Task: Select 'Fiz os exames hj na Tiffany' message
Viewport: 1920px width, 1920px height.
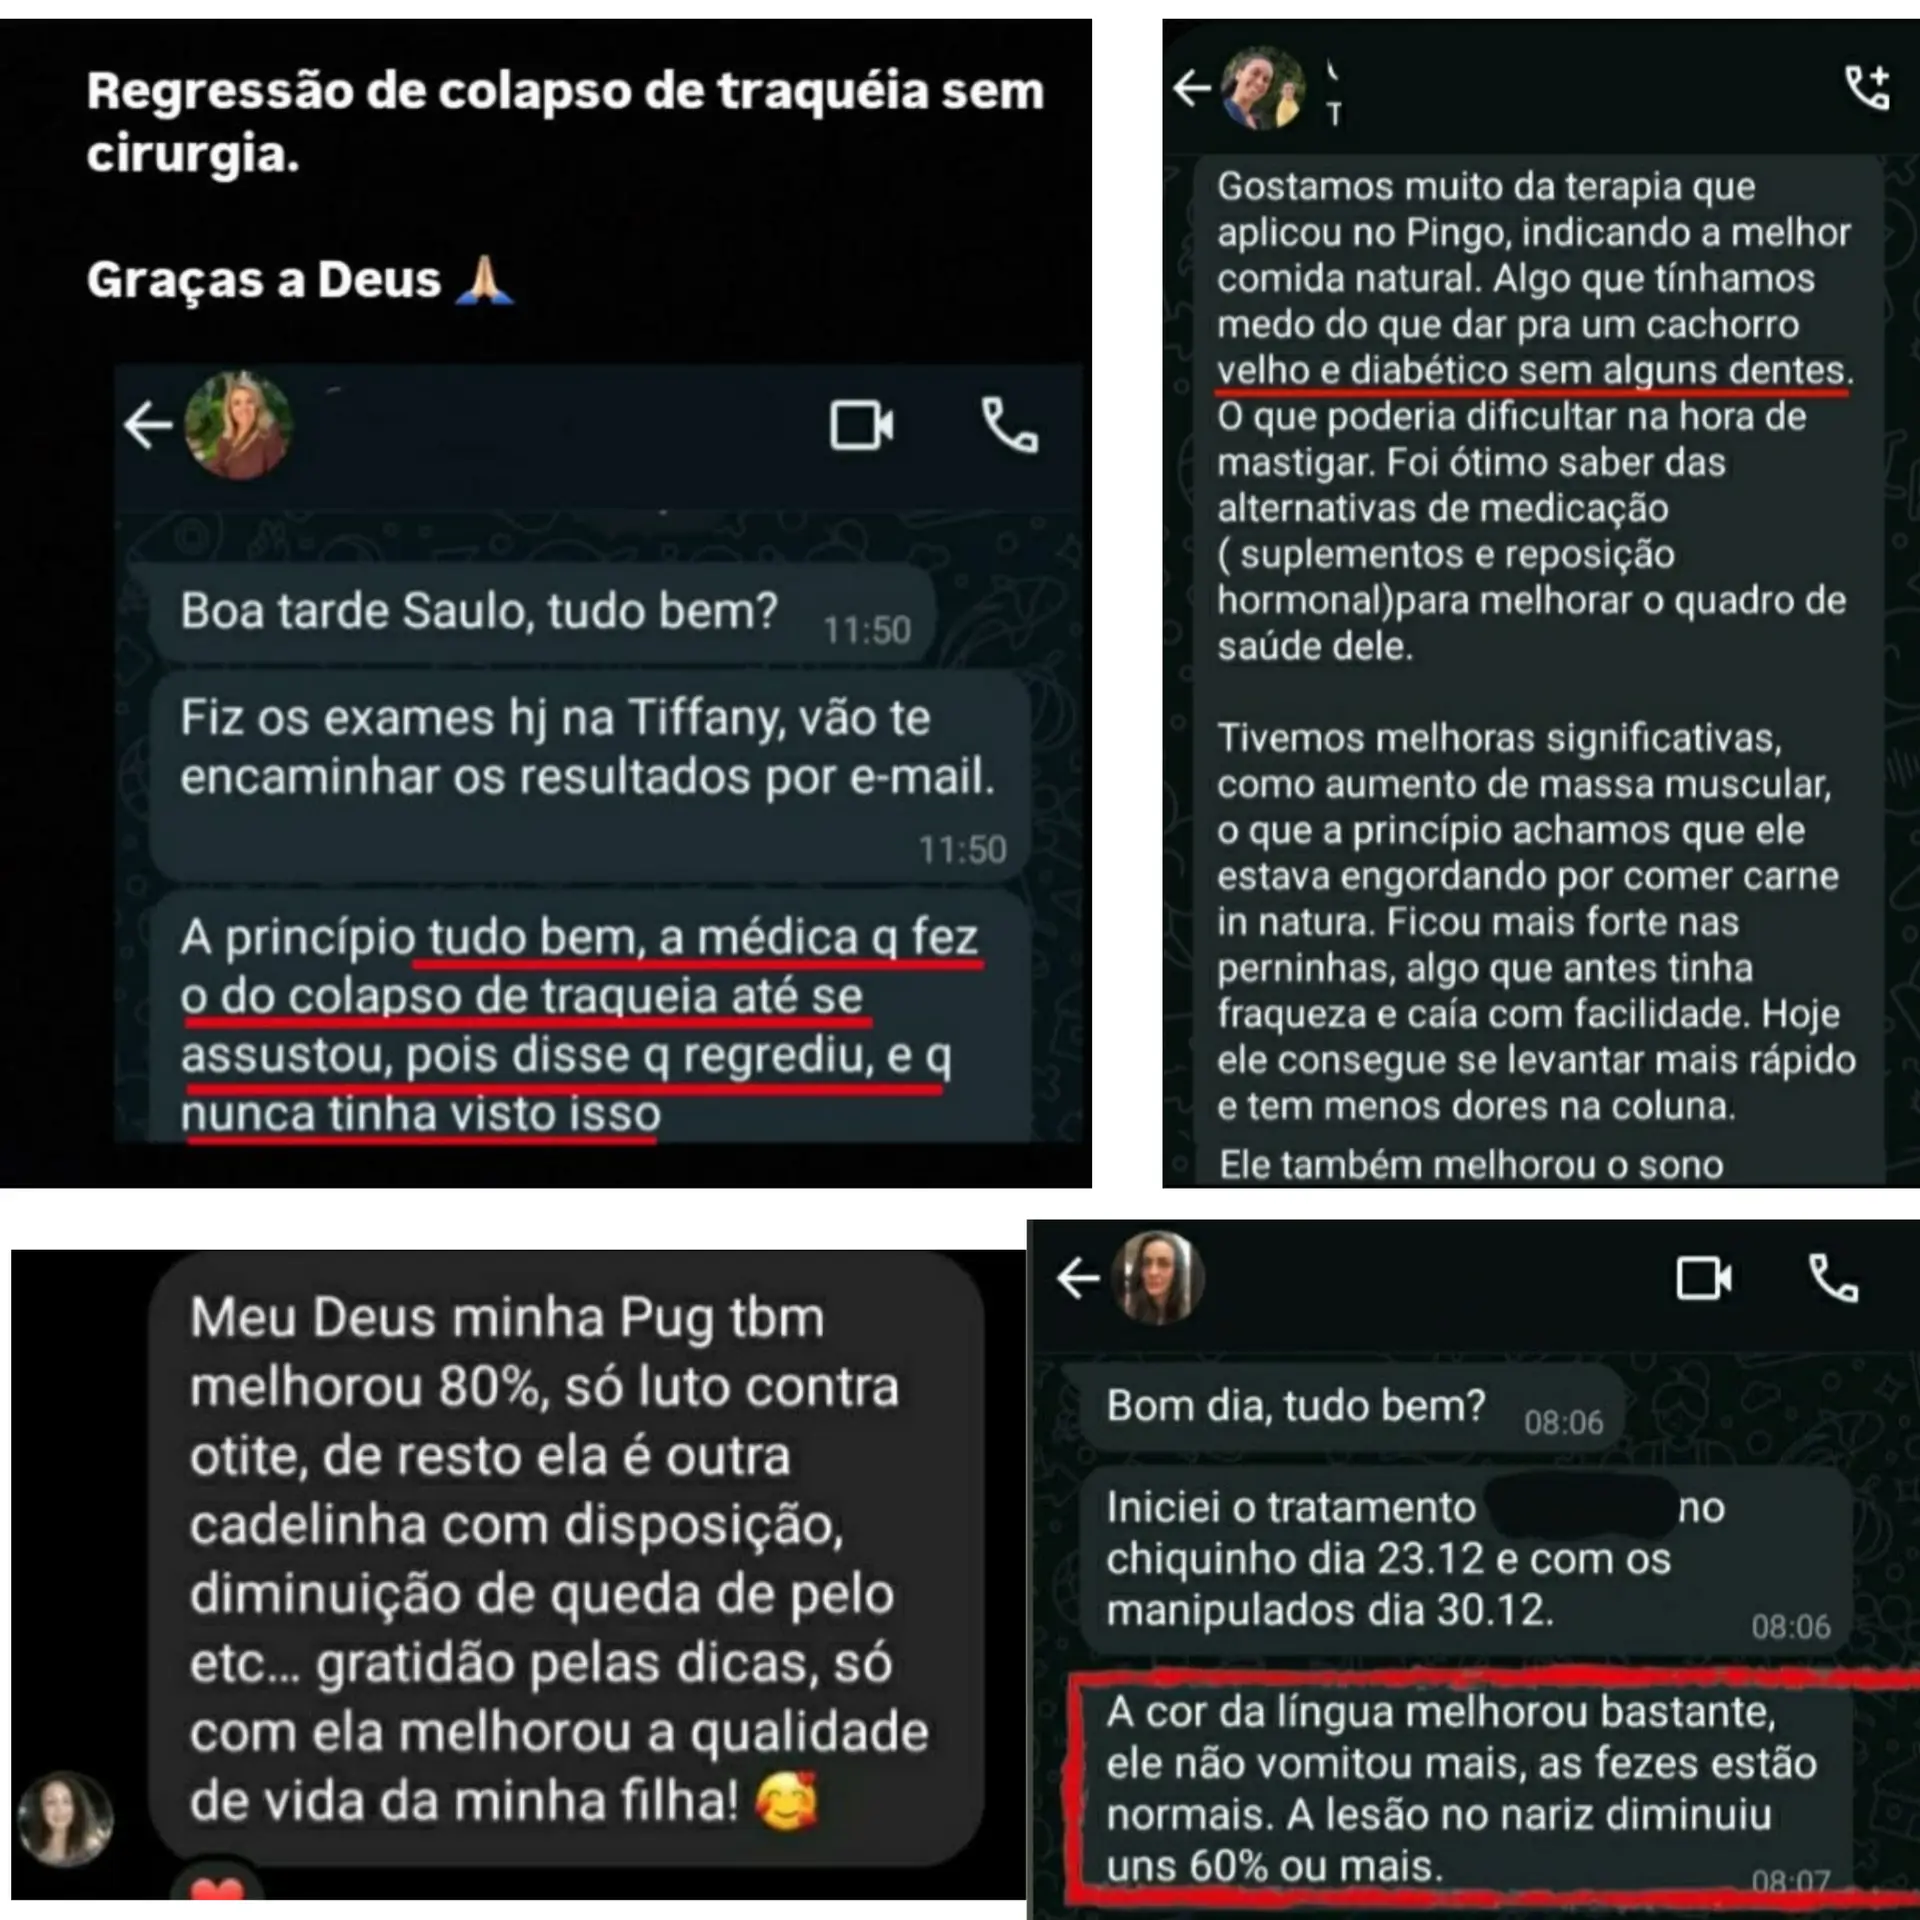Action: [x=589, y=777]
